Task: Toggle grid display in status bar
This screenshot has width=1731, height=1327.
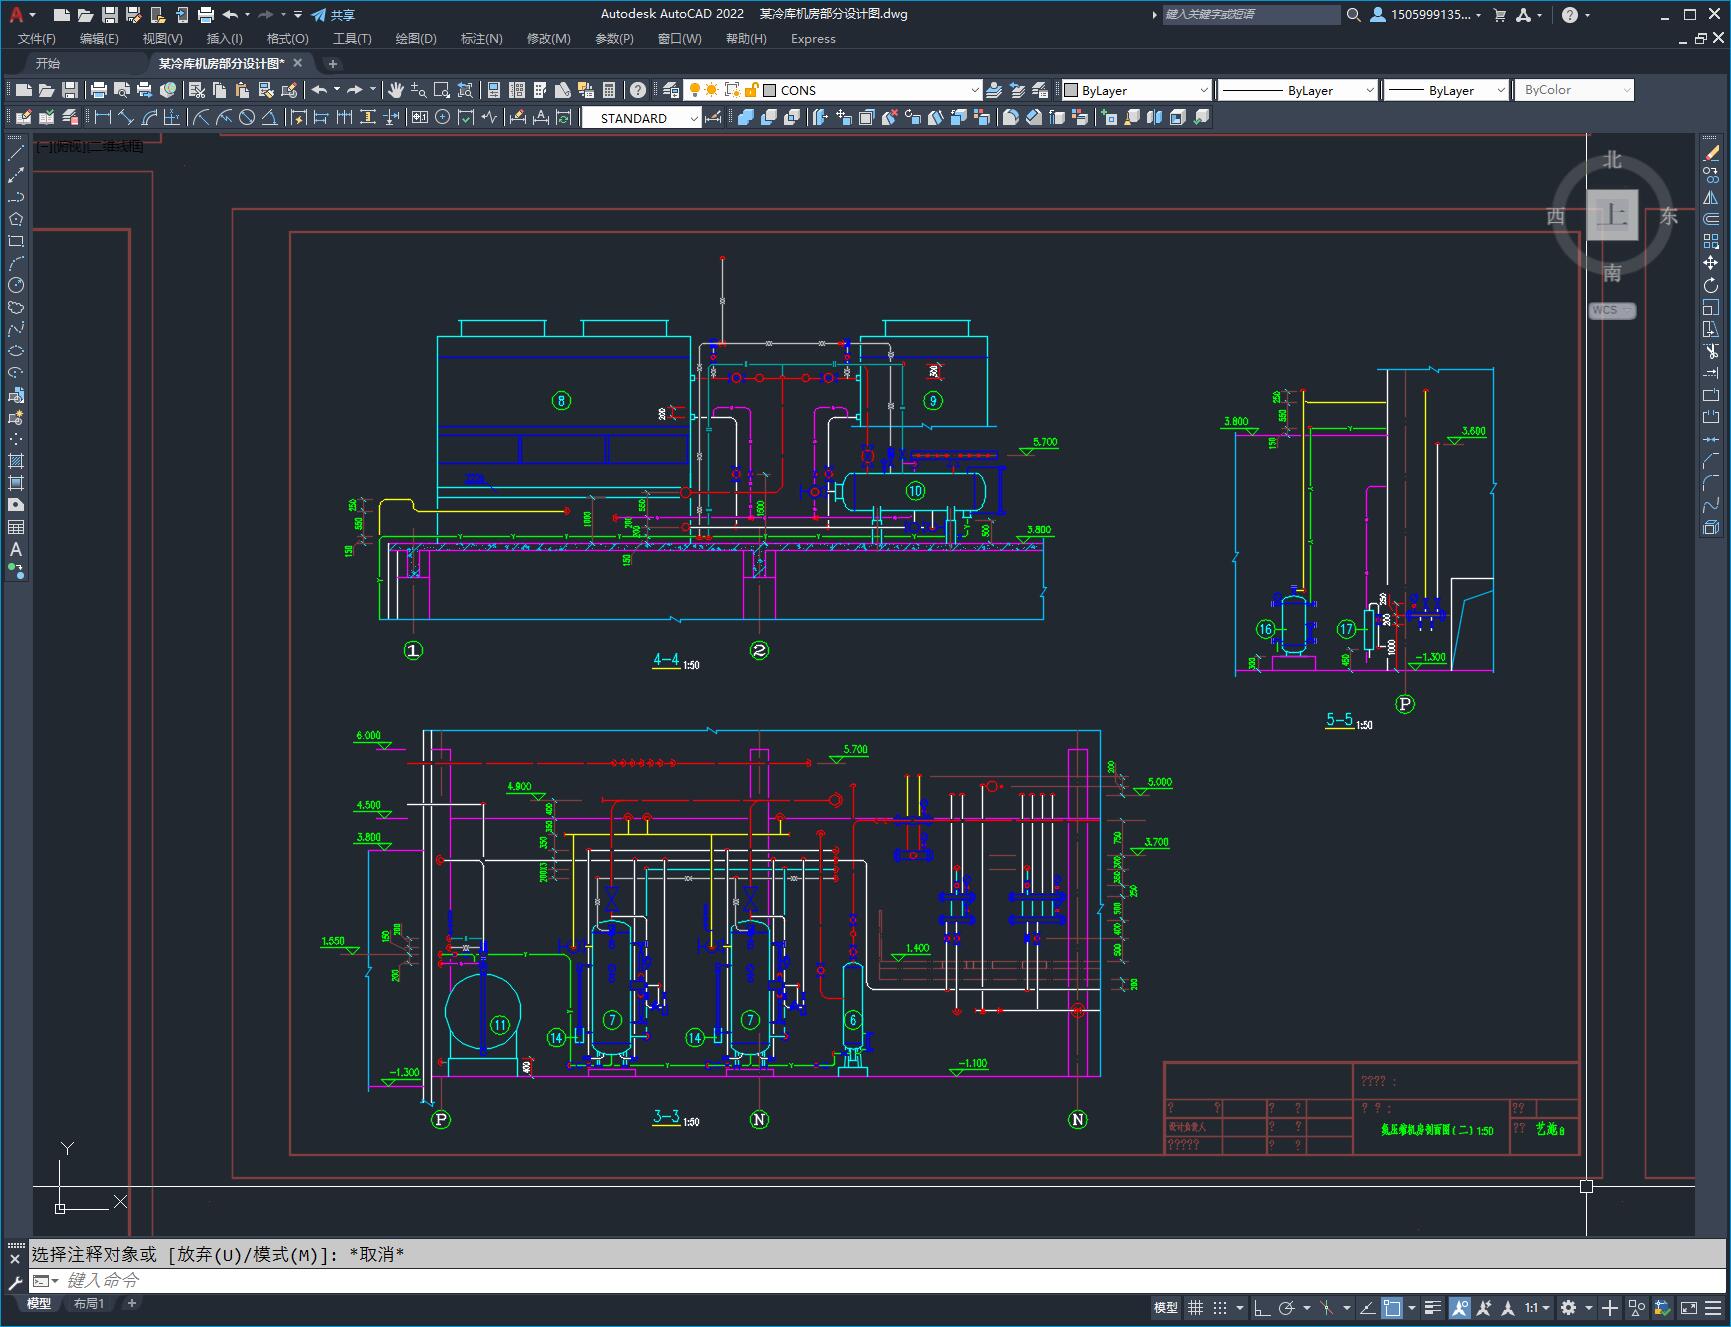Action: click(1195, 1307)
